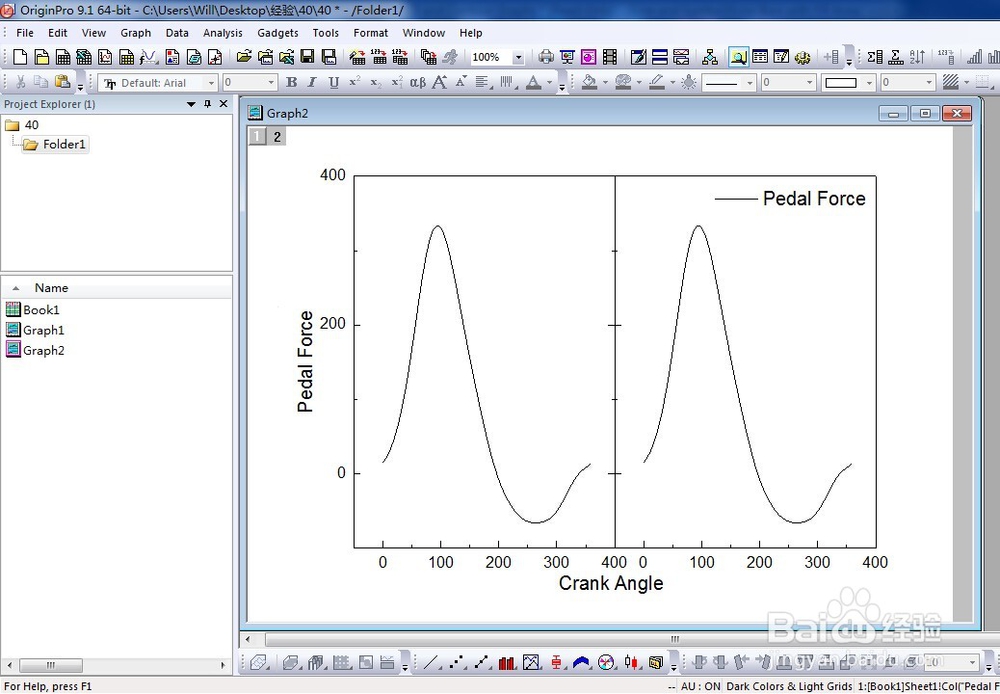Open the Code Builder gear icon
The image size is (1000, 694).
click(802, 57)
